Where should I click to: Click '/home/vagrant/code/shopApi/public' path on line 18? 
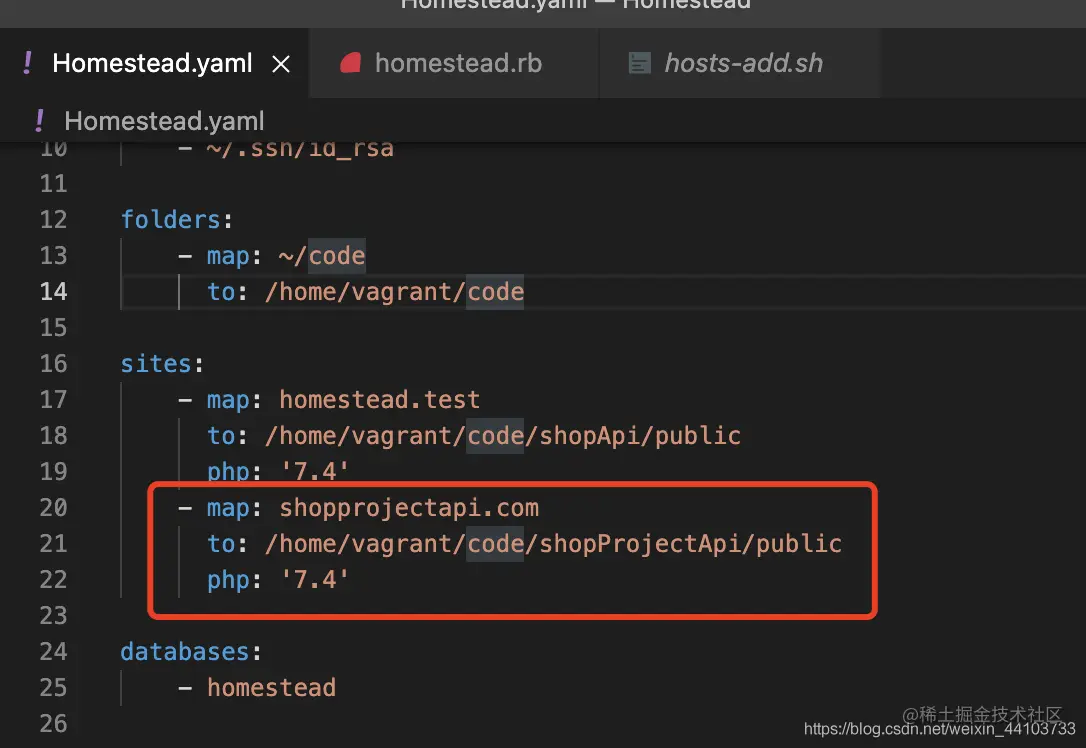point(503,436)
